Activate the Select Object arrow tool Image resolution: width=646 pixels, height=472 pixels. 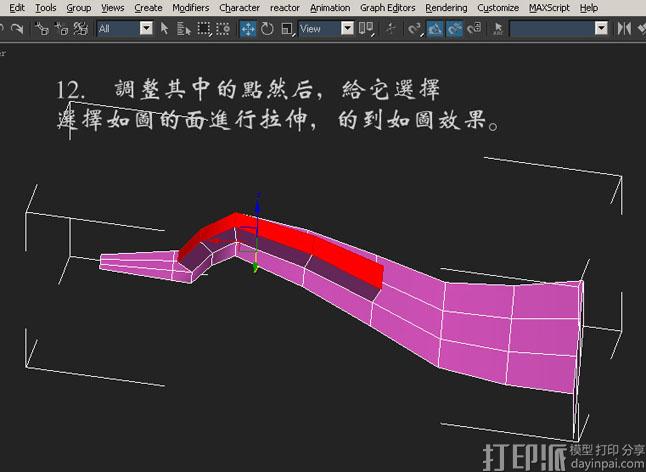point(165,29)
